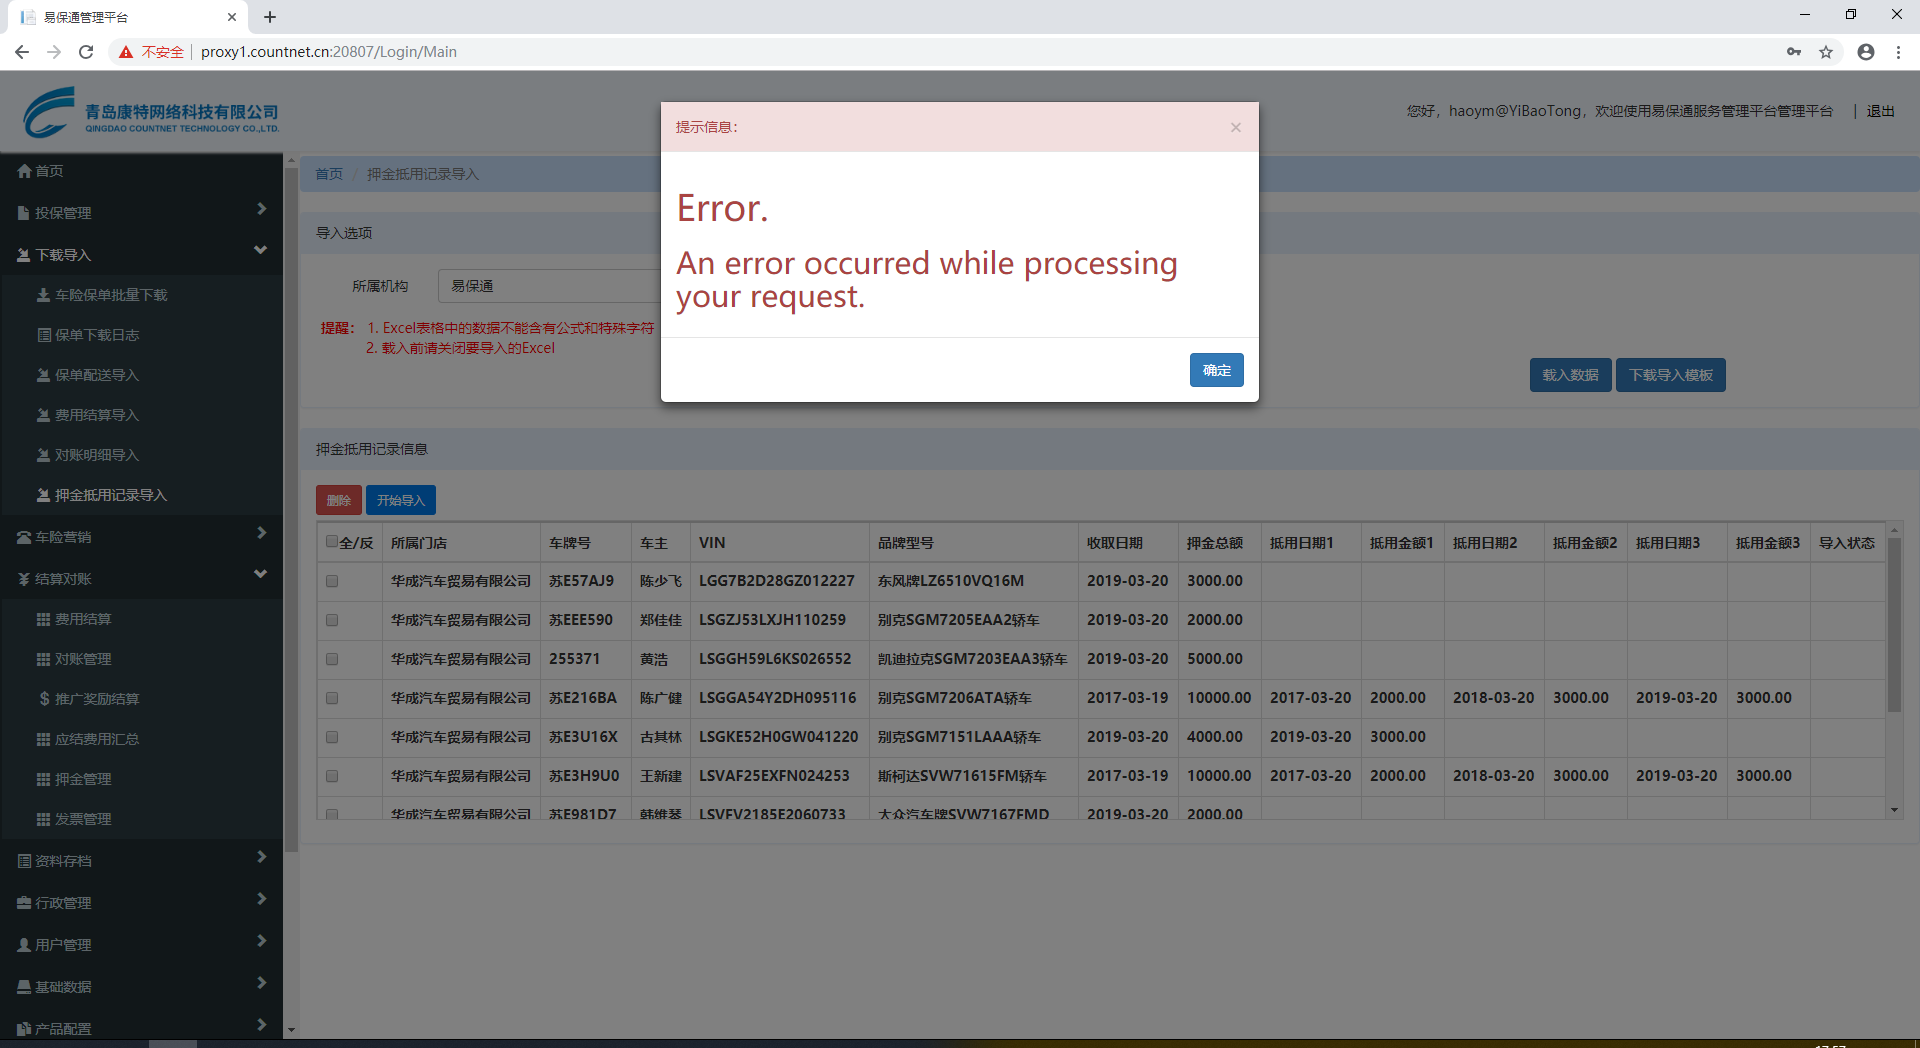The height and width of the screenshot is (1048, 1920).
Task: Close the error dialog with the X icon
Action: (1236, 127)
